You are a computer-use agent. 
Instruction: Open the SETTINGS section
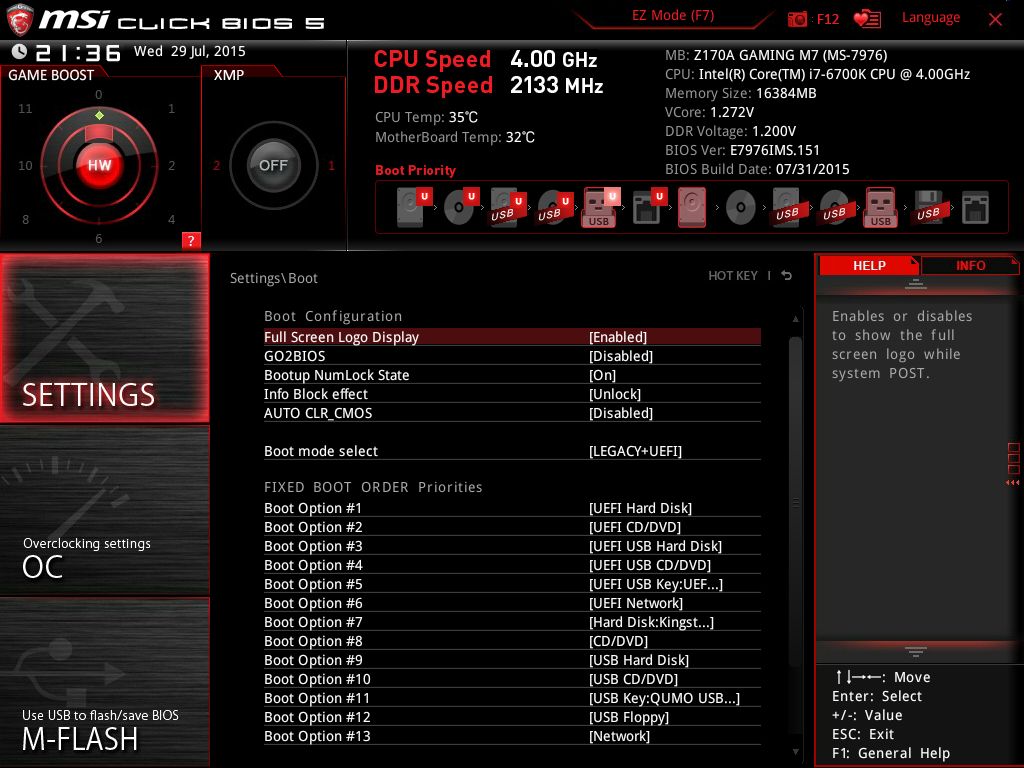pos(104,338)
